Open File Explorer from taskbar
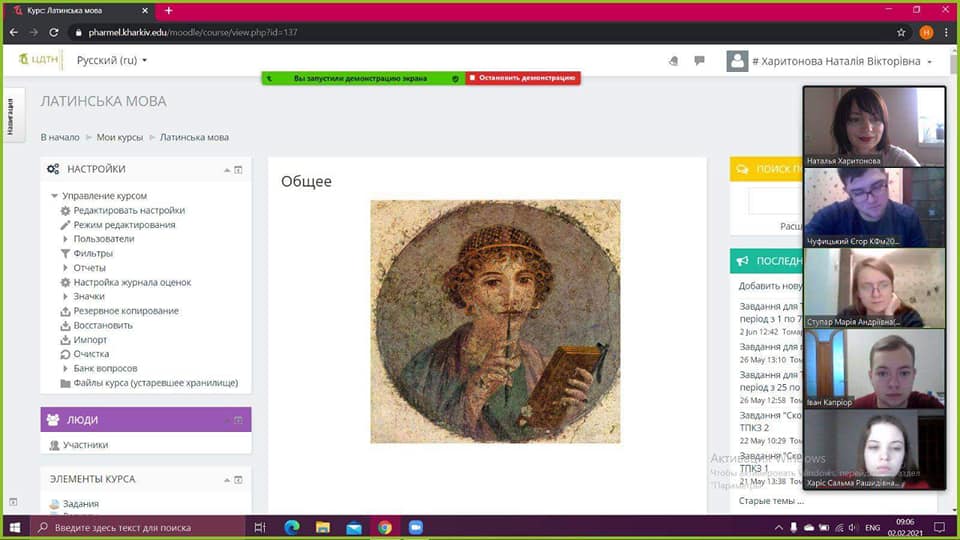This screenshot has width=960, height=540. pos(323,527)
